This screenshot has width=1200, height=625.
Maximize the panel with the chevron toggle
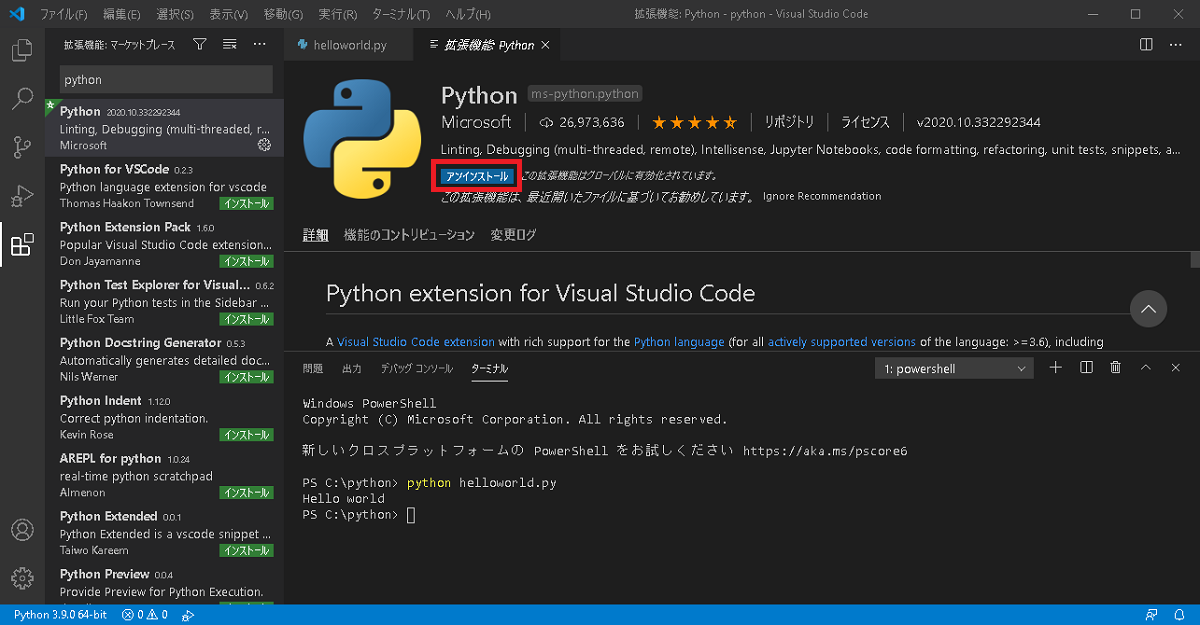pyautogui.click(x=1145, y=367)
